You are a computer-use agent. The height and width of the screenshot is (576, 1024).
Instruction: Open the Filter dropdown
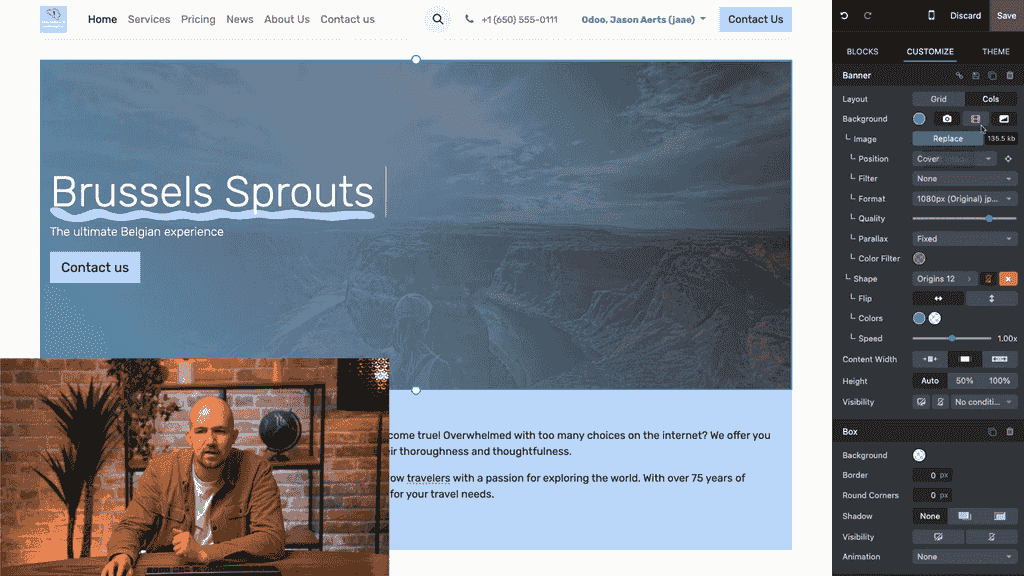tap(964, 178)
